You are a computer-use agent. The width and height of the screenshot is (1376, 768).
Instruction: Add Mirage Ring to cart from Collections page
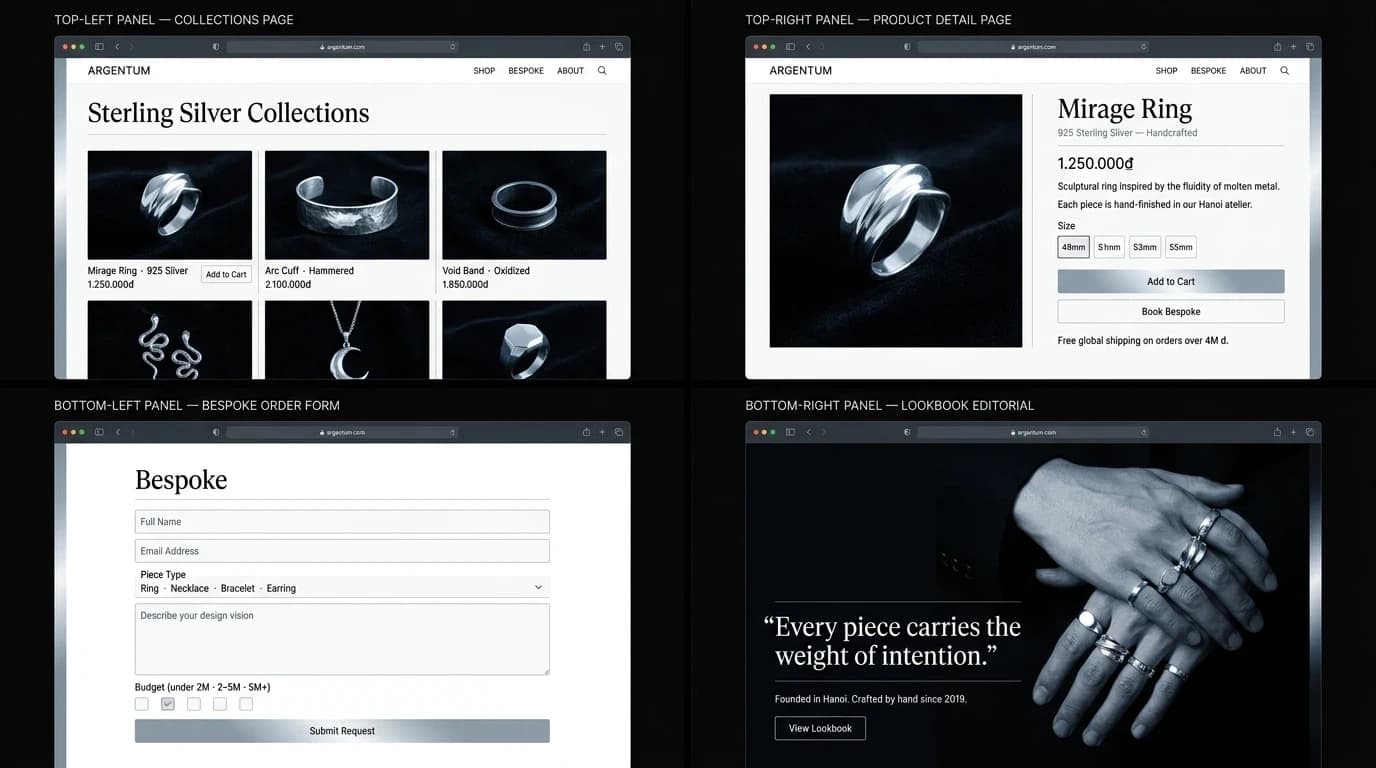226,274
